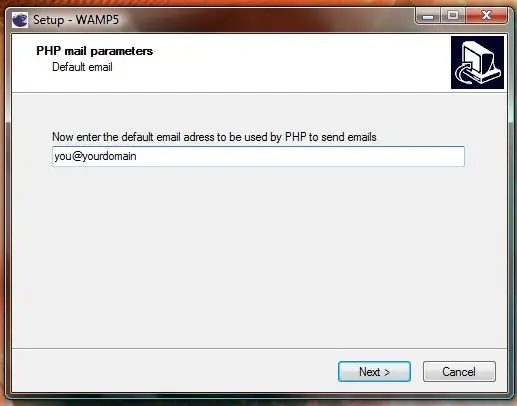Click the empty gray wizard body area
The height and width of the screenshot is (406, 517).
pyautogui.click(x=259, y=257)
